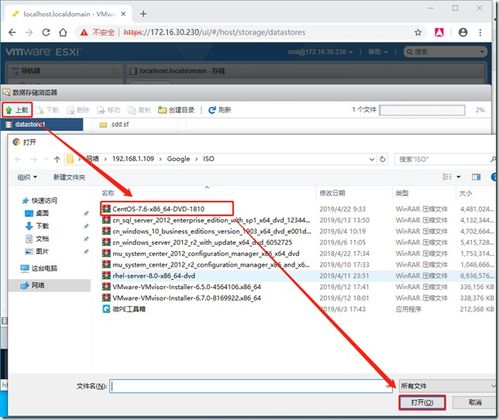Click the create directory (创建目录) icon

pos(162,110)
